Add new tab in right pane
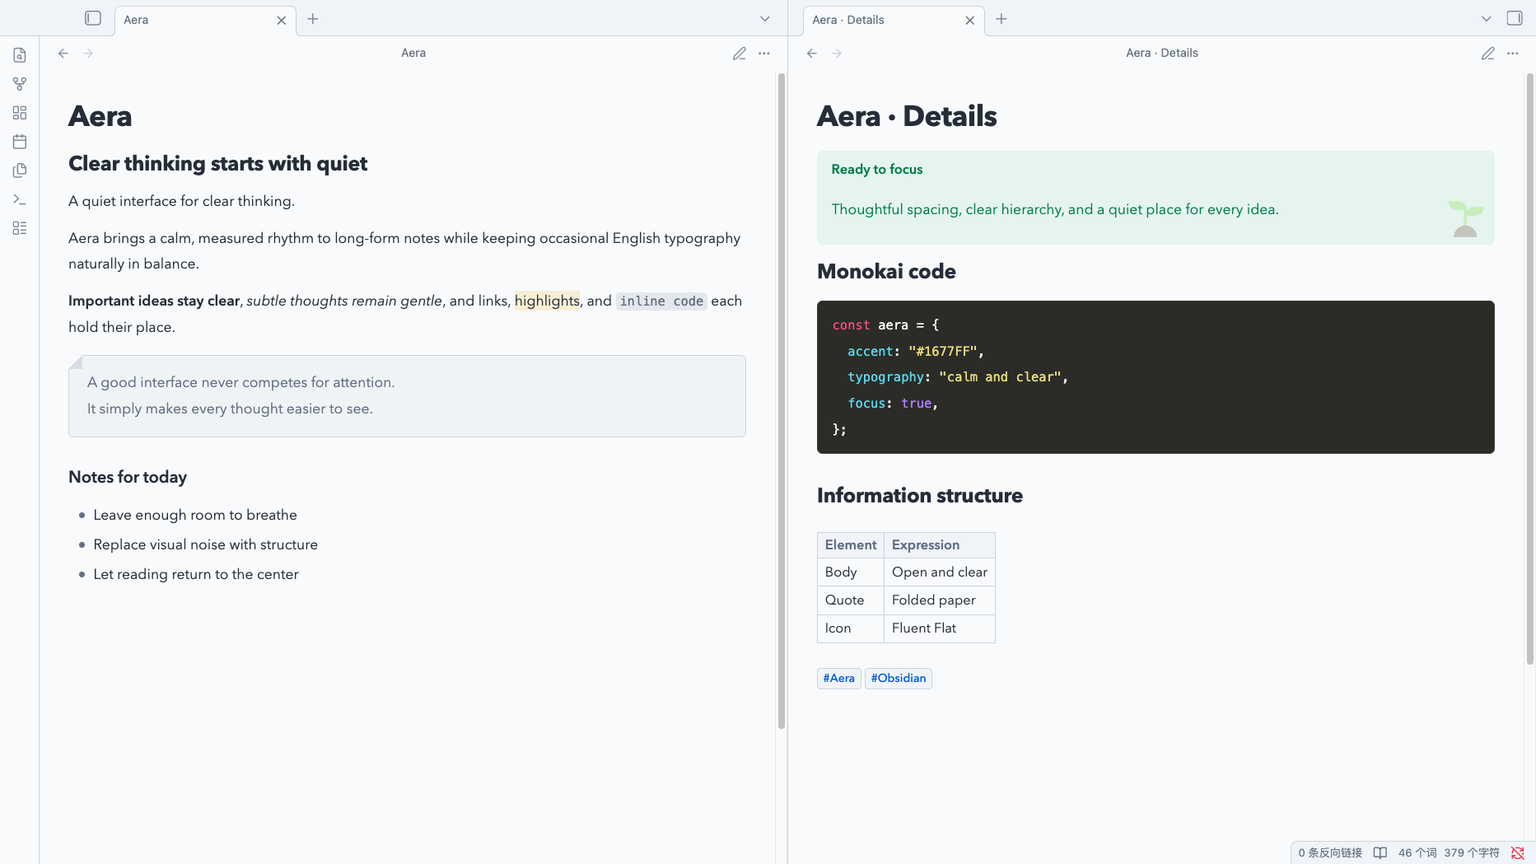Screen dimensions: 1536x864 click(x=1001, y=19)
